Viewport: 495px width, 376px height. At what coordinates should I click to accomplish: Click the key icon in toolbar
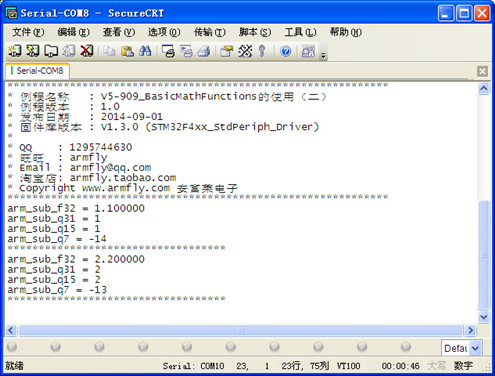262,51
